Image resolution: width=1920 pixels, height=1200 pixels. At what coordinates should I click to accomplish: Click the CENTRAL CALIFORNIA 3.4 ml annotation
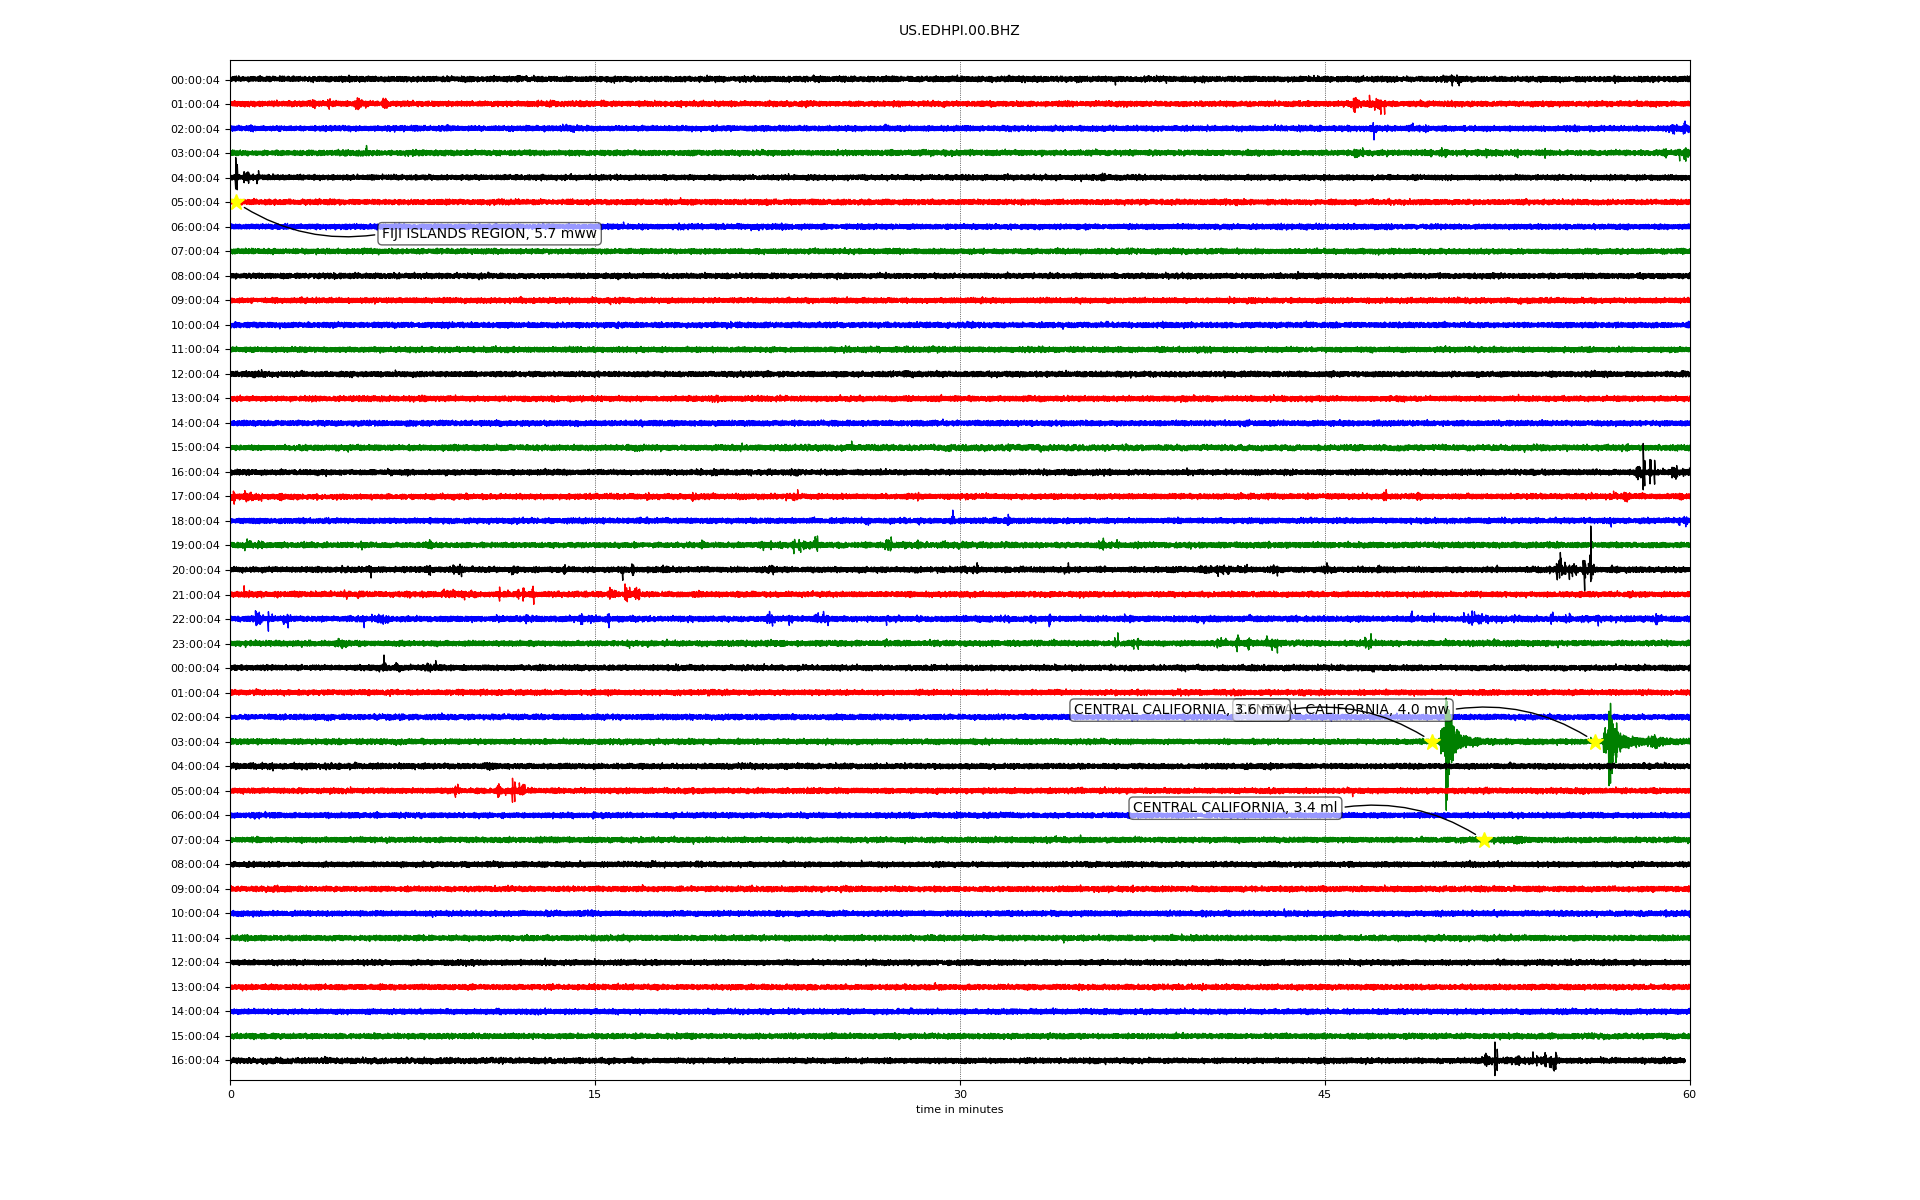click(x=1234, y=808)
